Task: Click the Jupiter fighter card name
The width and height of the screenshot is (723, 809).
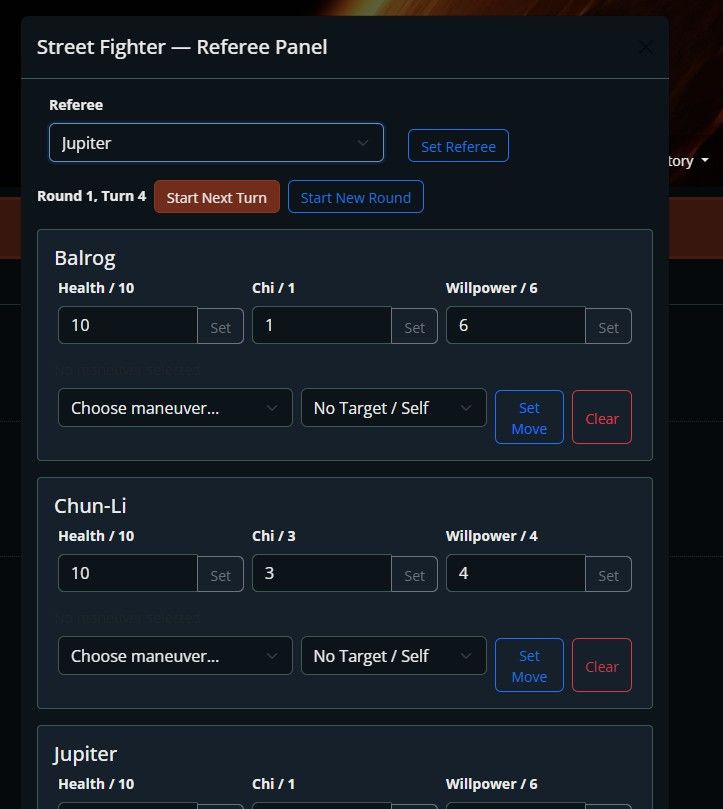Action: tap(85, 754)
